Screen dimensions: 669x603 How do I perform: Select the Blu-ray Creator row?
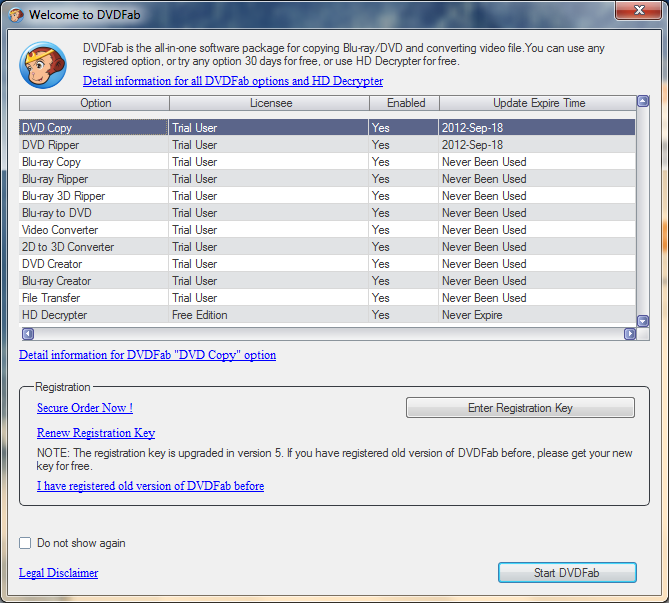coord(327,281)
